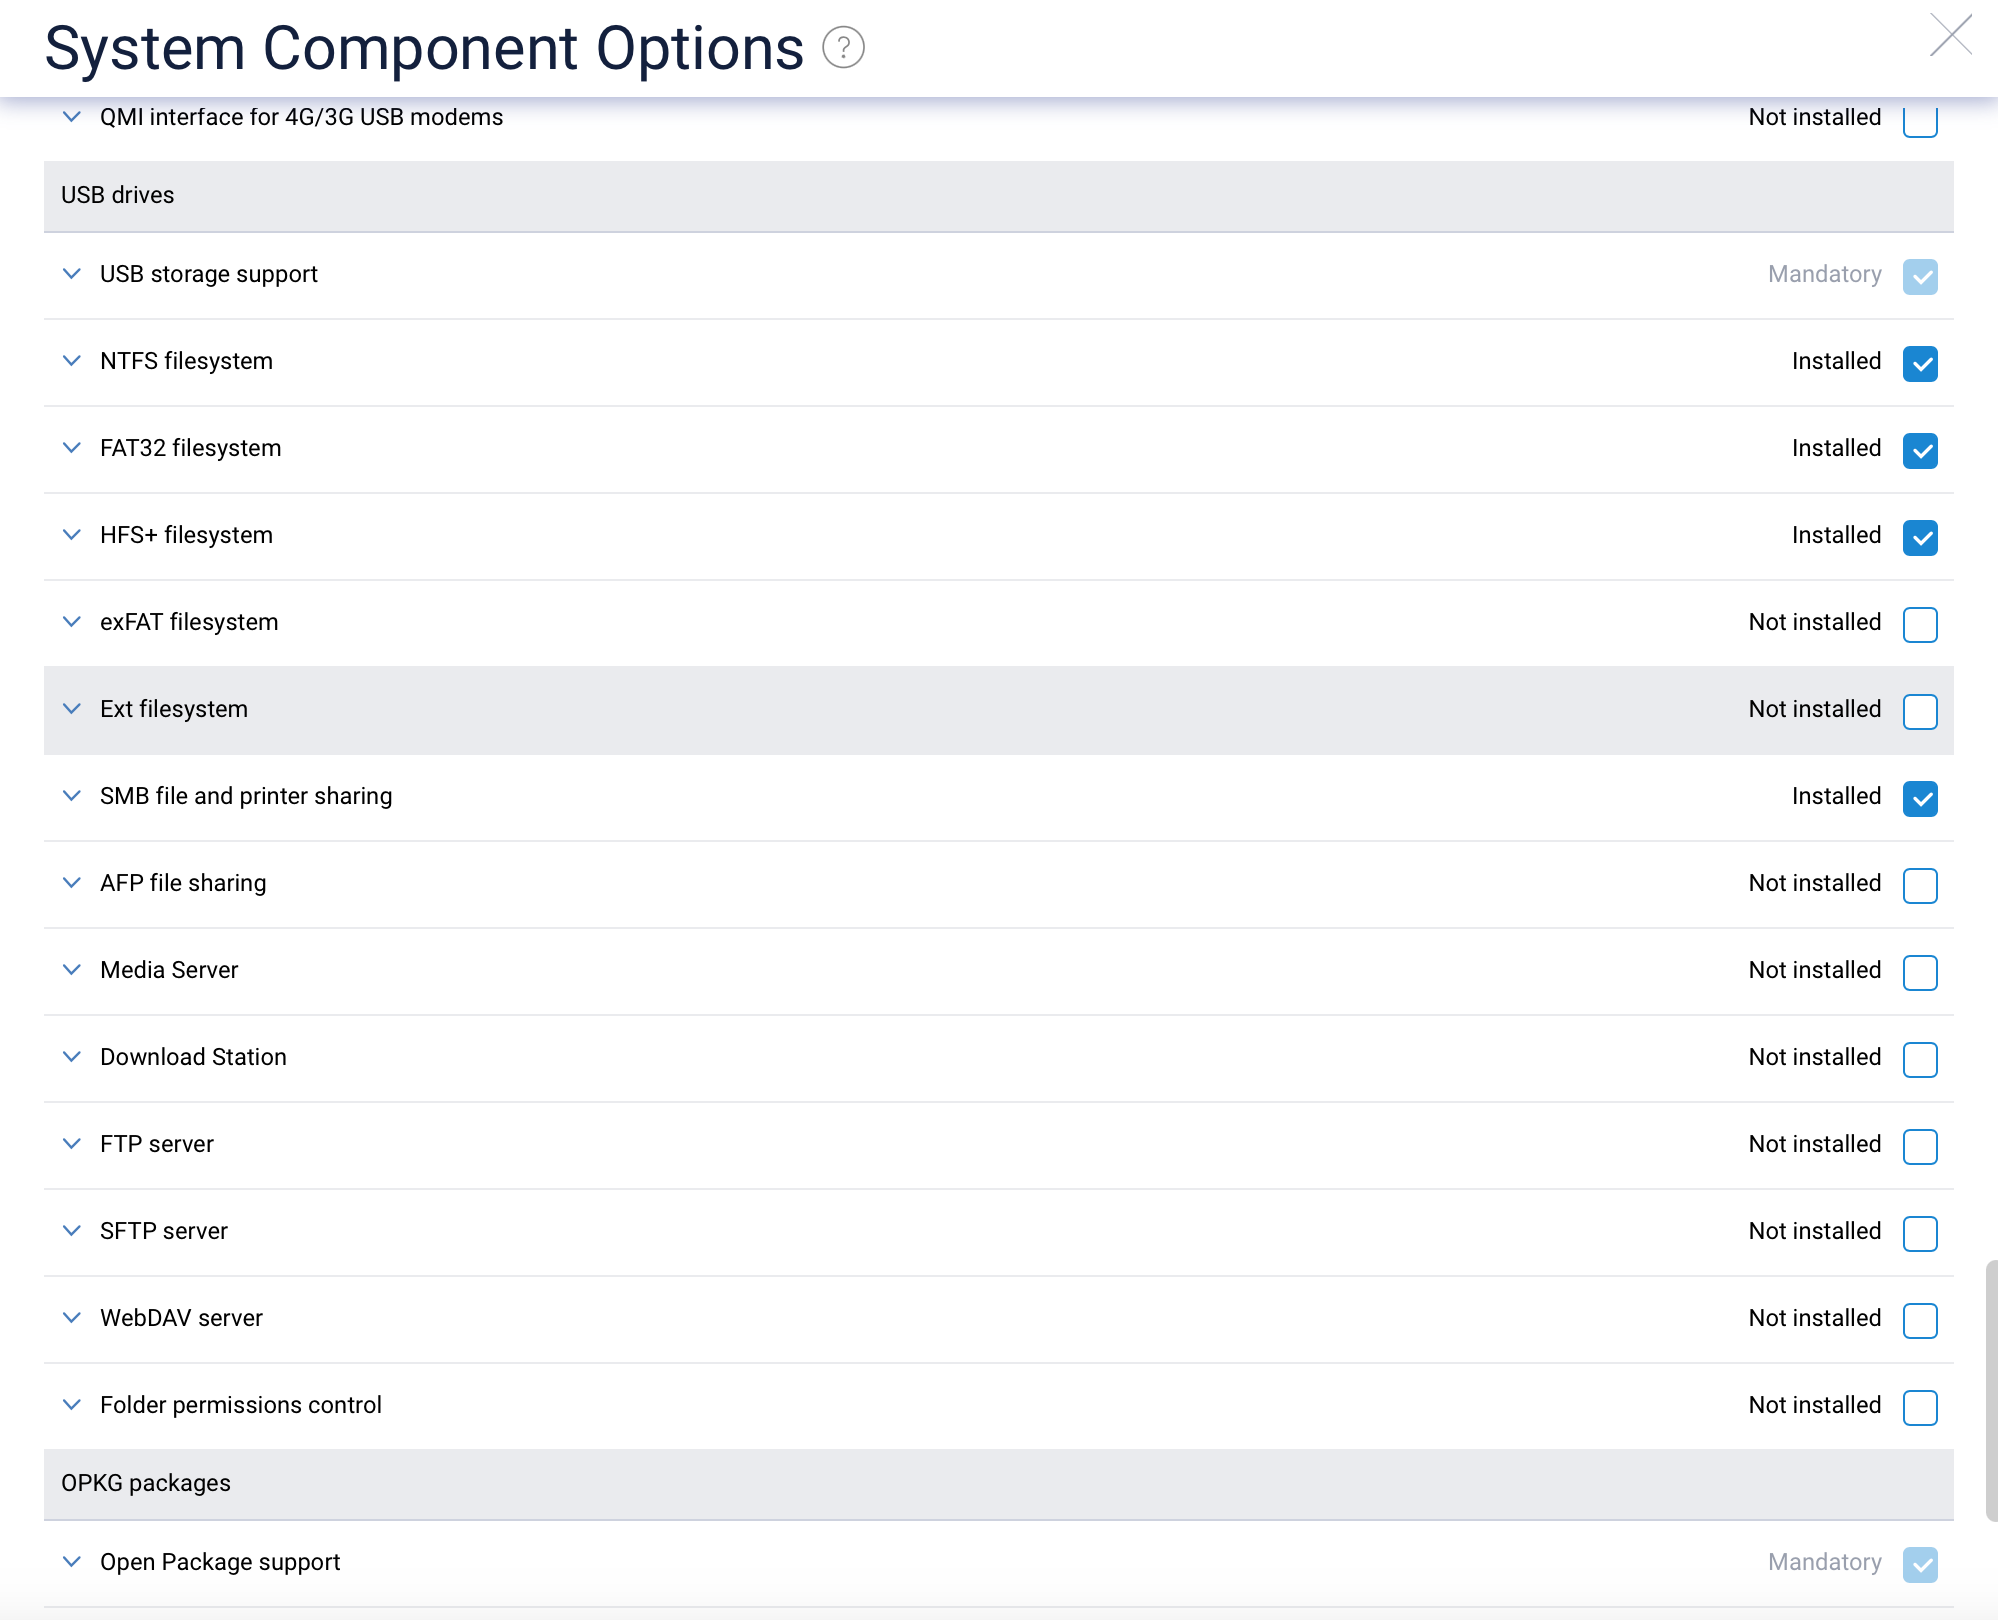Close the System Component Options dialog

tap(1950, 36)
